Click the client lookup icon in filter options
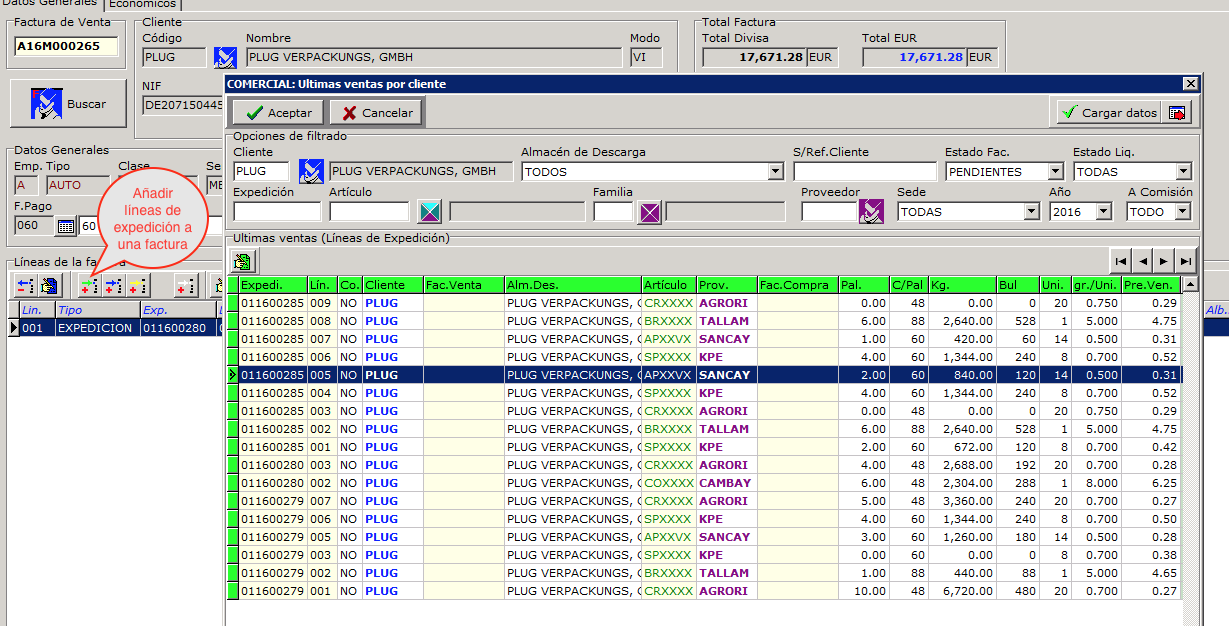This screenshot has width=1229, height=626. (x=311, y=171)
